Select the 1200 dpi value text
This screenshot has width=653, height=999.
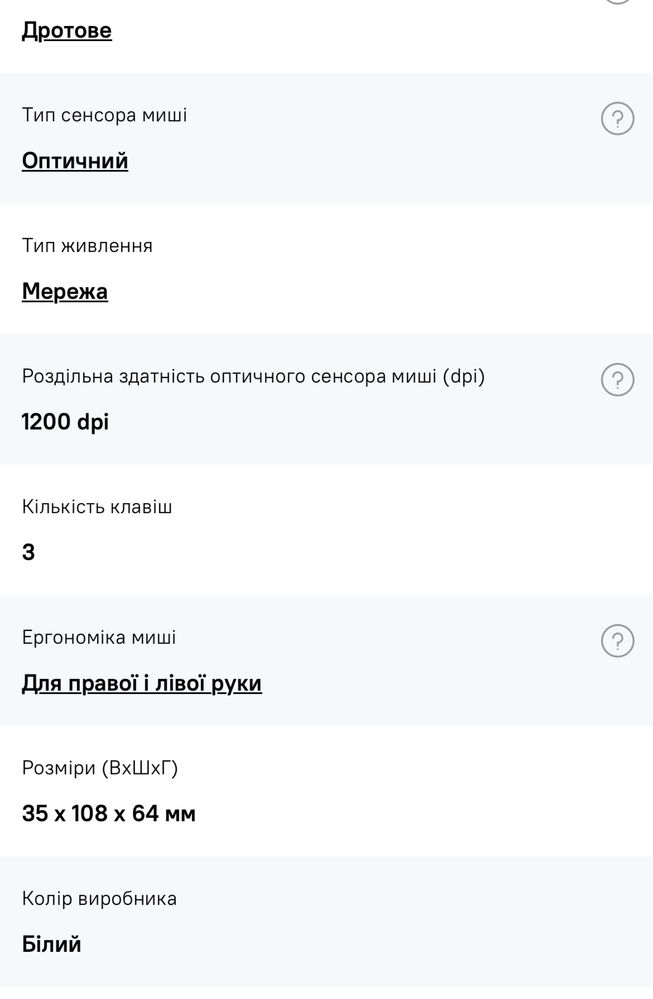click(x=65, y=422)
